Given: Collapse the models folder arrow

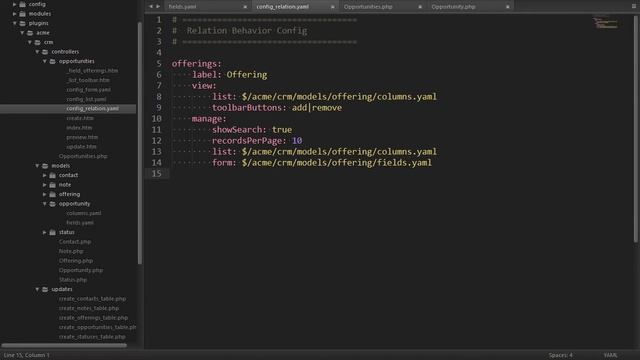Looking at the screenshot, I should point(37,166).
